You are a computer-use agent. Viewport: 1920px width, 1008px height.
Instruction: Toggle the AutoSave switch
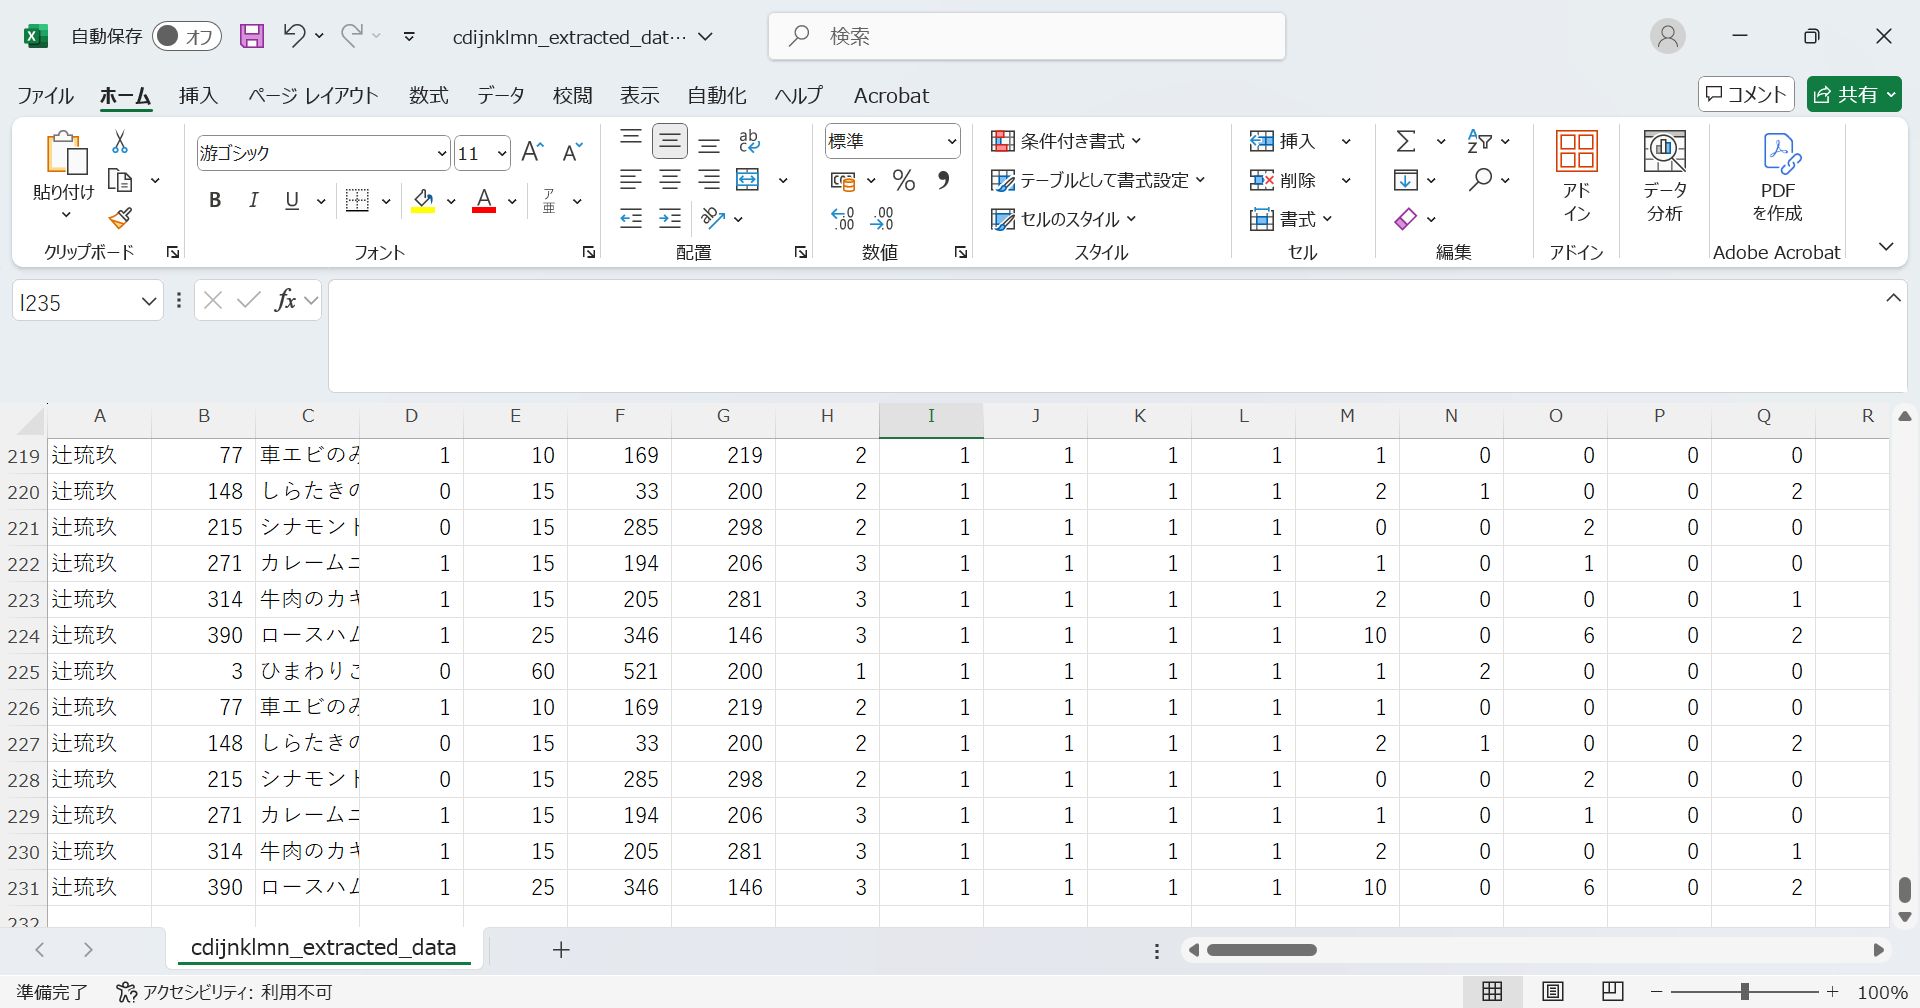click(186, 37)
